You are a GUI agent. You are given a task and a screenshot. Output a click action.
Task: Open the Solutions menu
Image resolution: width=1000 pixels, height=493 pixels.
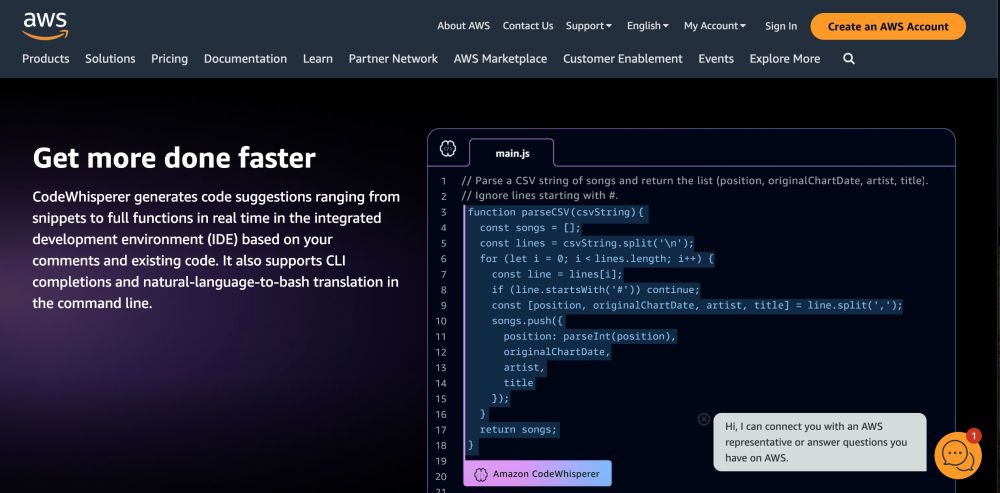[x=110, y=59]
